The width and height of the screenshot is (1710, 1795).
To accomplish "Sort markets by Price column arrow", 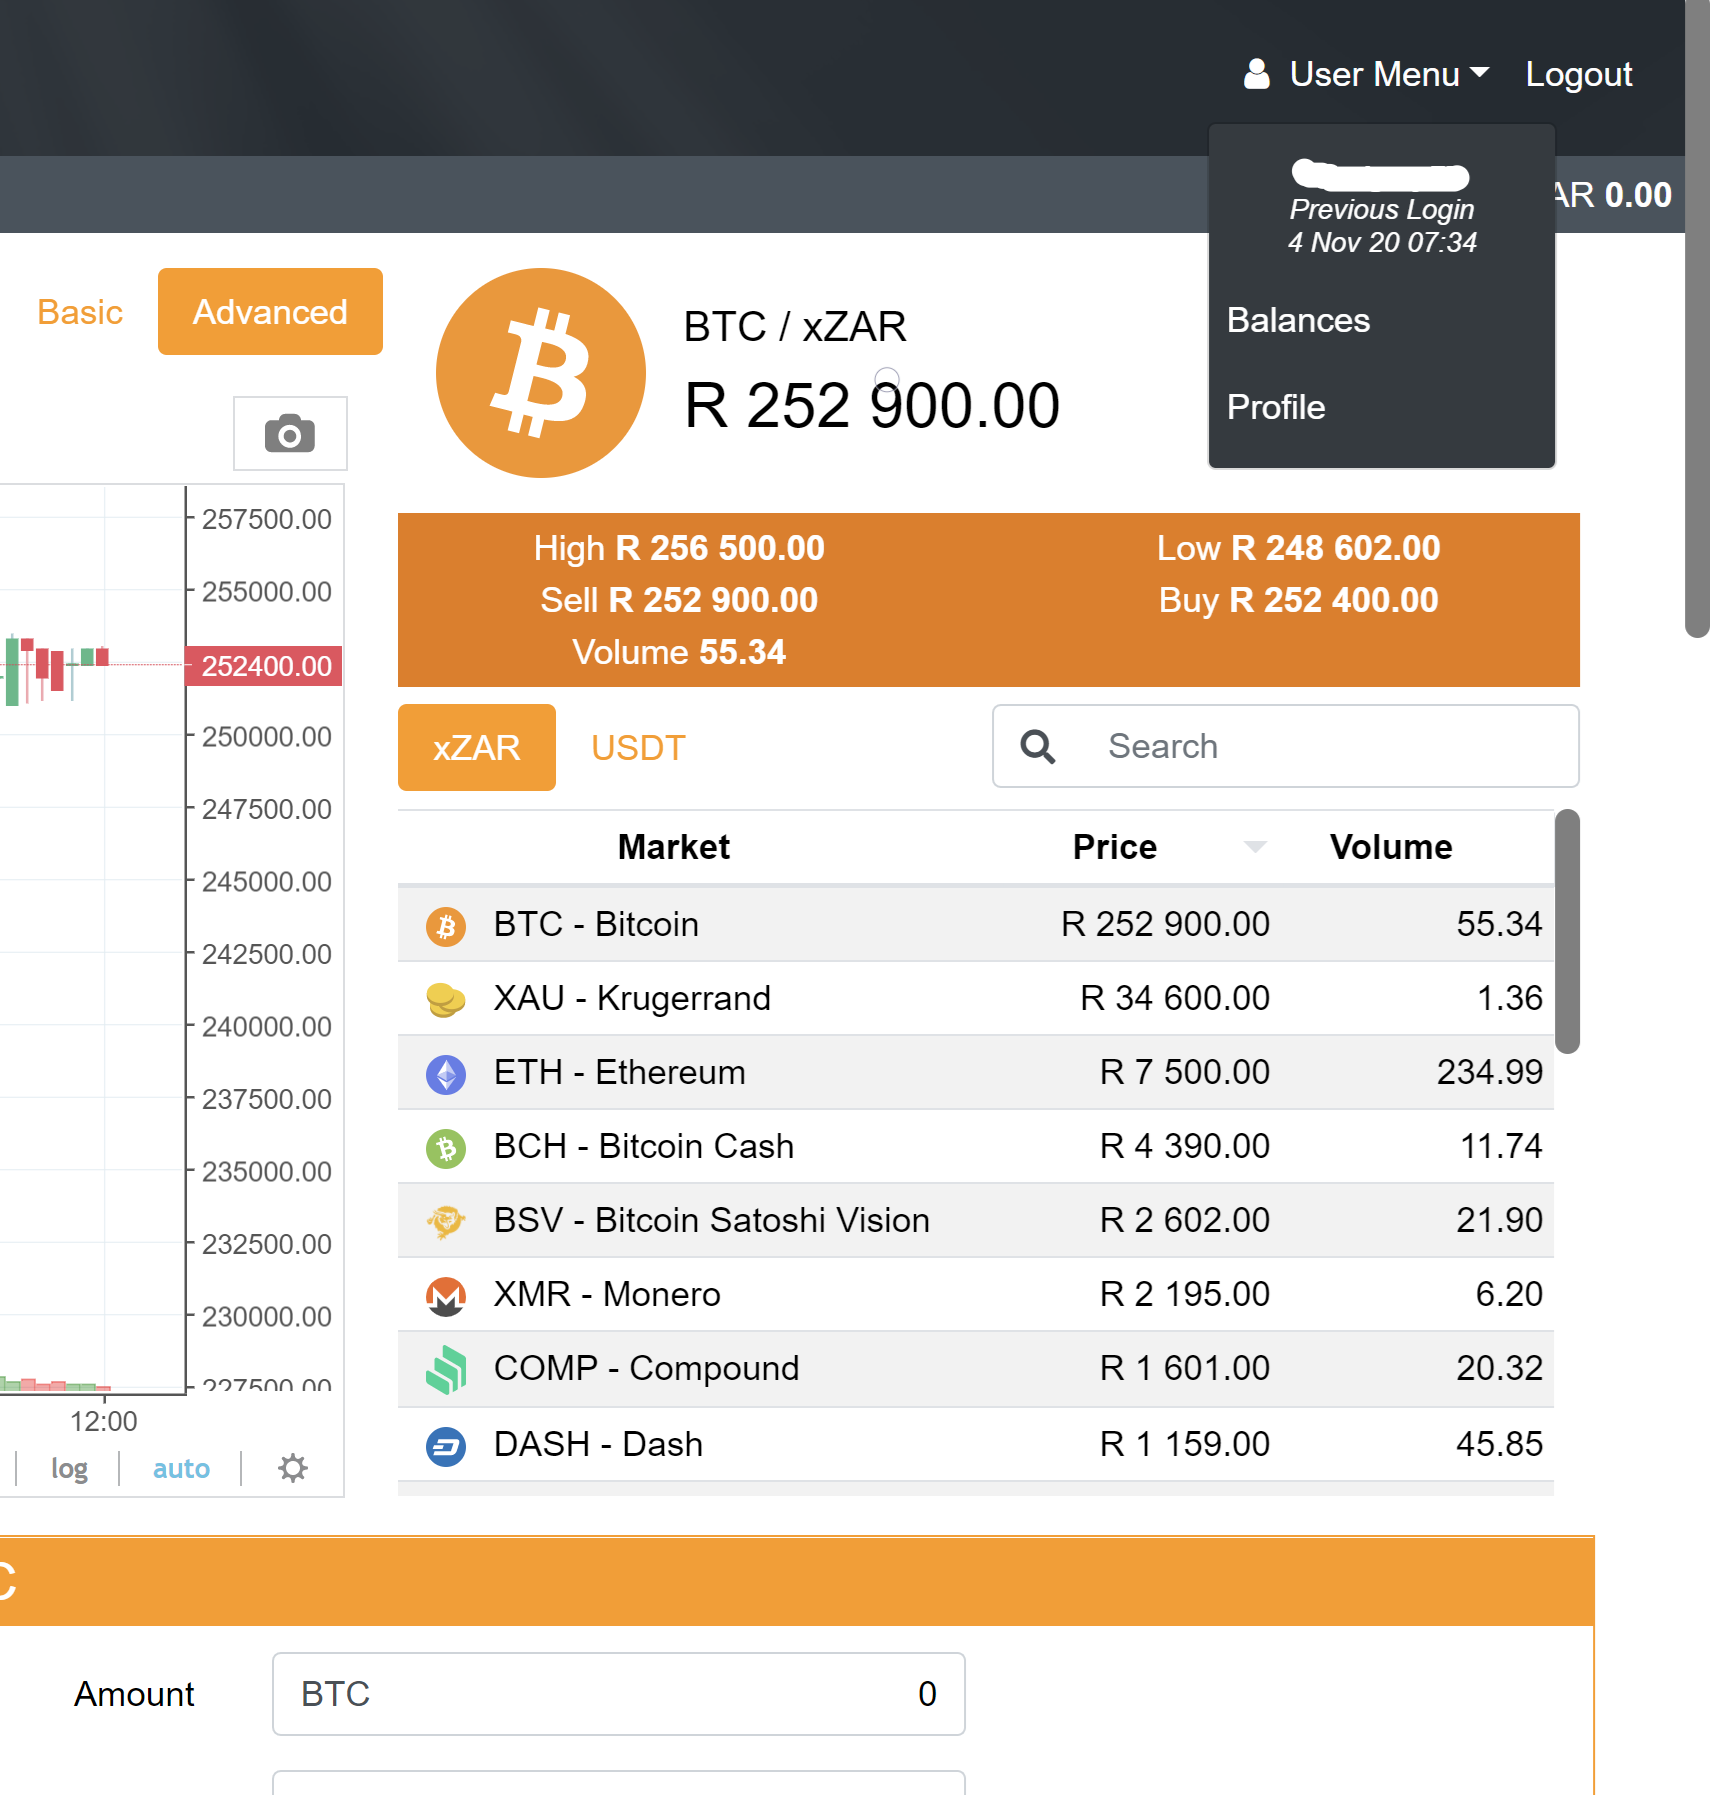I will tap(1255, 847).
